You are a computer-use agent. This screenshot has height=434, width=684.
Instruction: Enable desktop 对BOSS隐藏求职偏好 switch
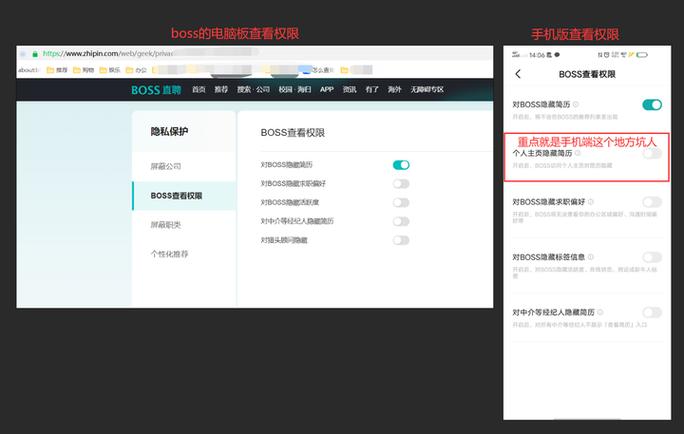coord(401,184)
